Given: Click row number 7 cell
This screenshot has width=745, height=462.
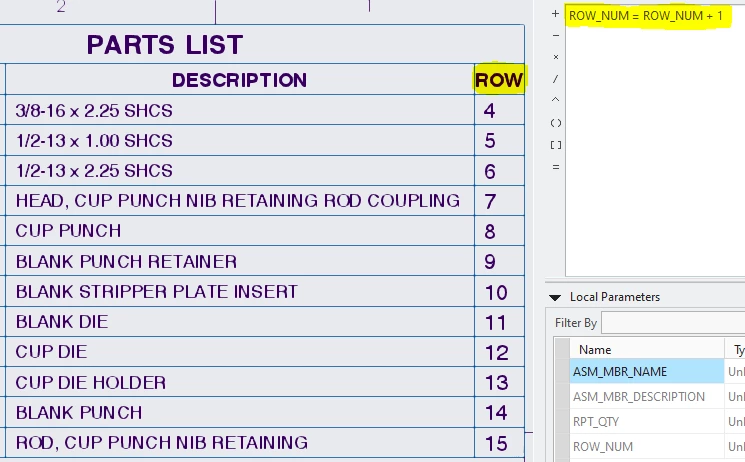Looking at the screenshot, I should (499, 201).
